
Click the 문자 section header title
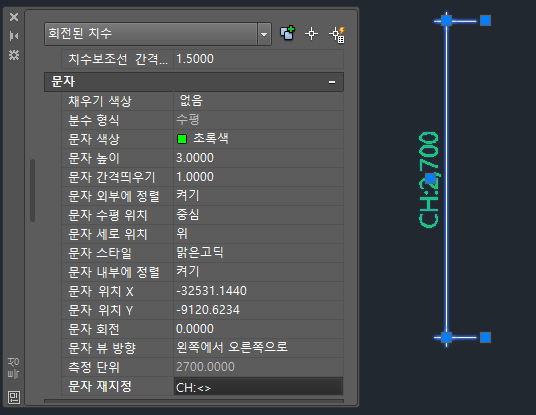pyautogui.click(x=63, y=82)
